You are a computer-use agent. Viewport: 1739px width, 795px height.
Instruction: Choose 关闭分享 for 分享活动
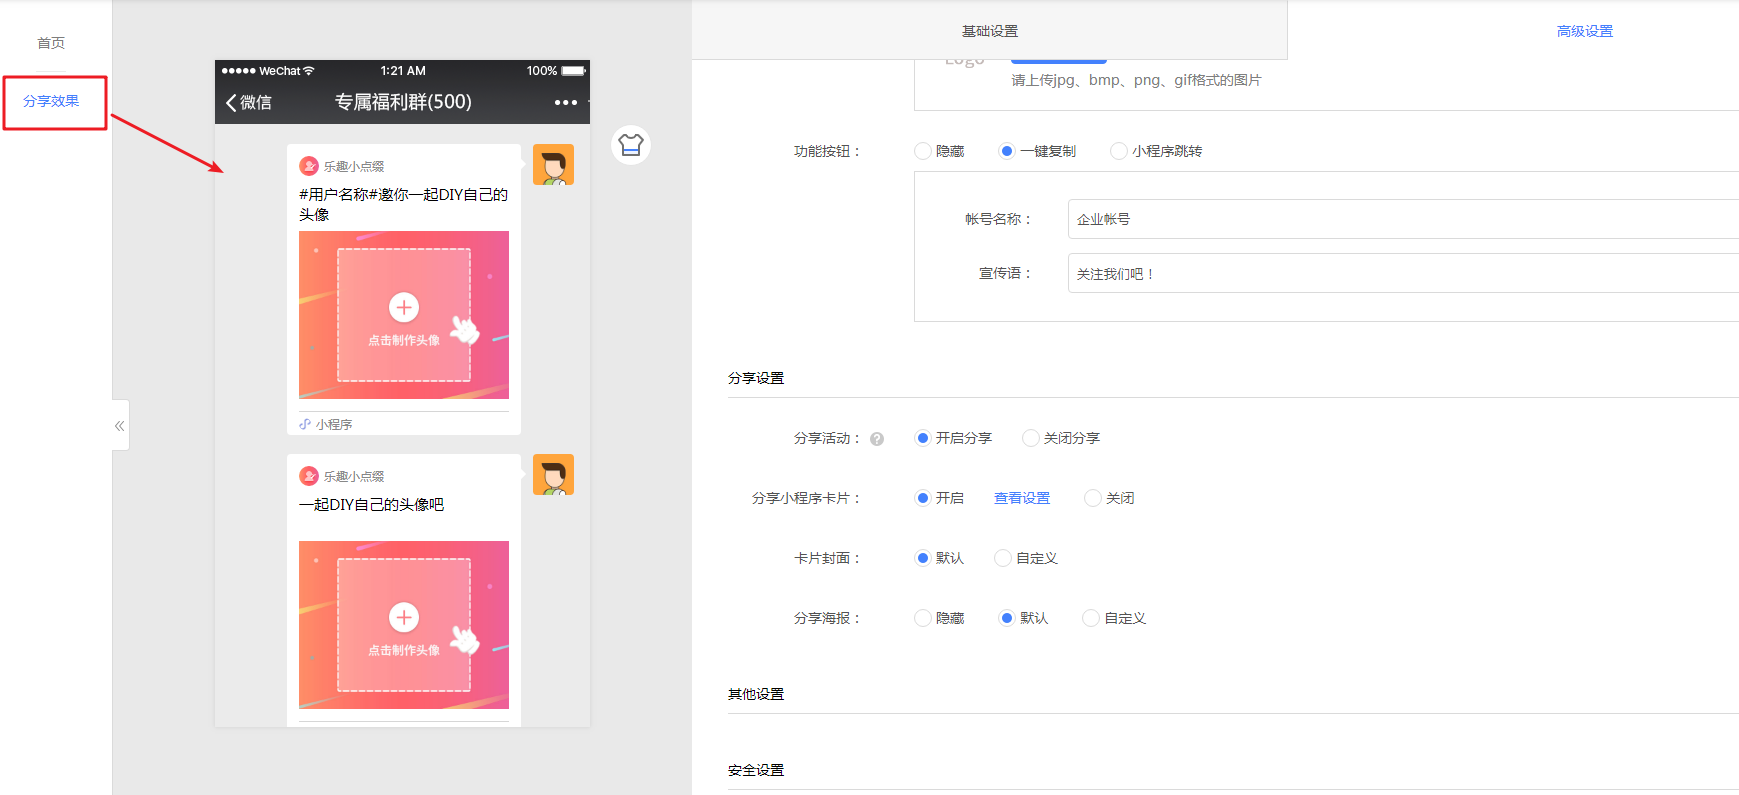[1031, 438]
